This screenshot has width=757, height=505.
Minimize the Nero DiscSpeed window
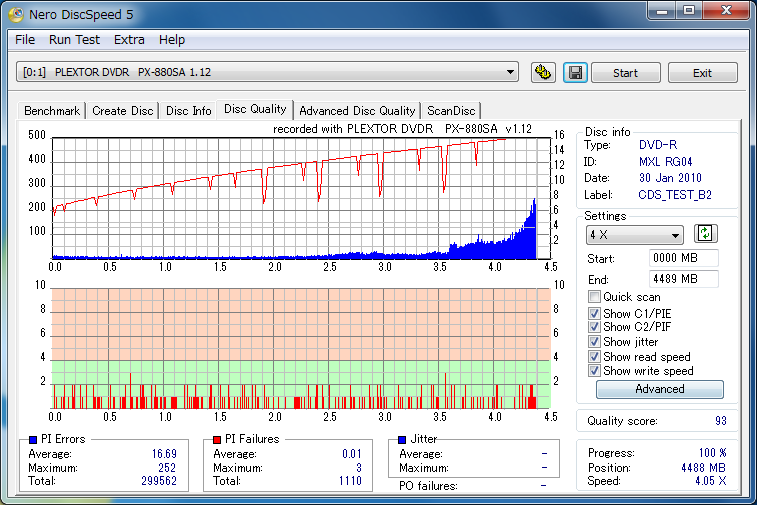(661, 10)
